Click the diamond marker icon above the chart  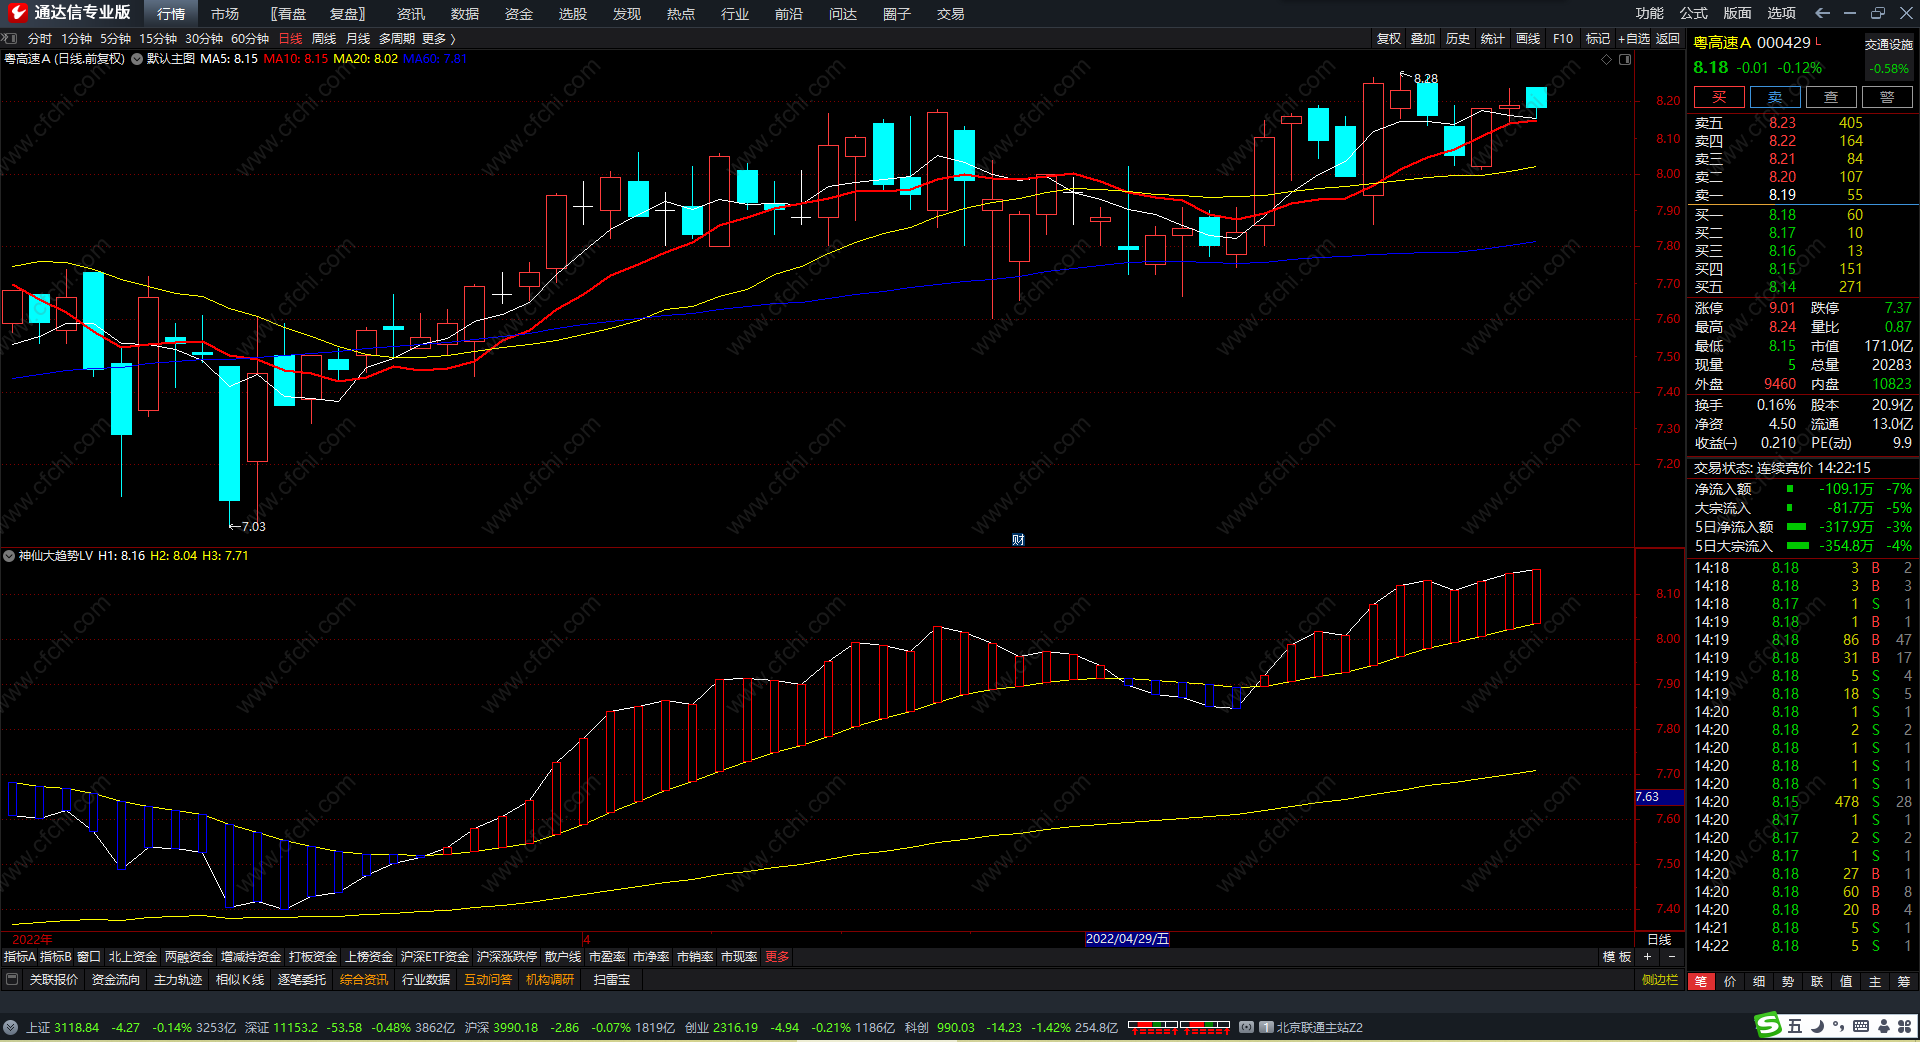(1607, 59)
